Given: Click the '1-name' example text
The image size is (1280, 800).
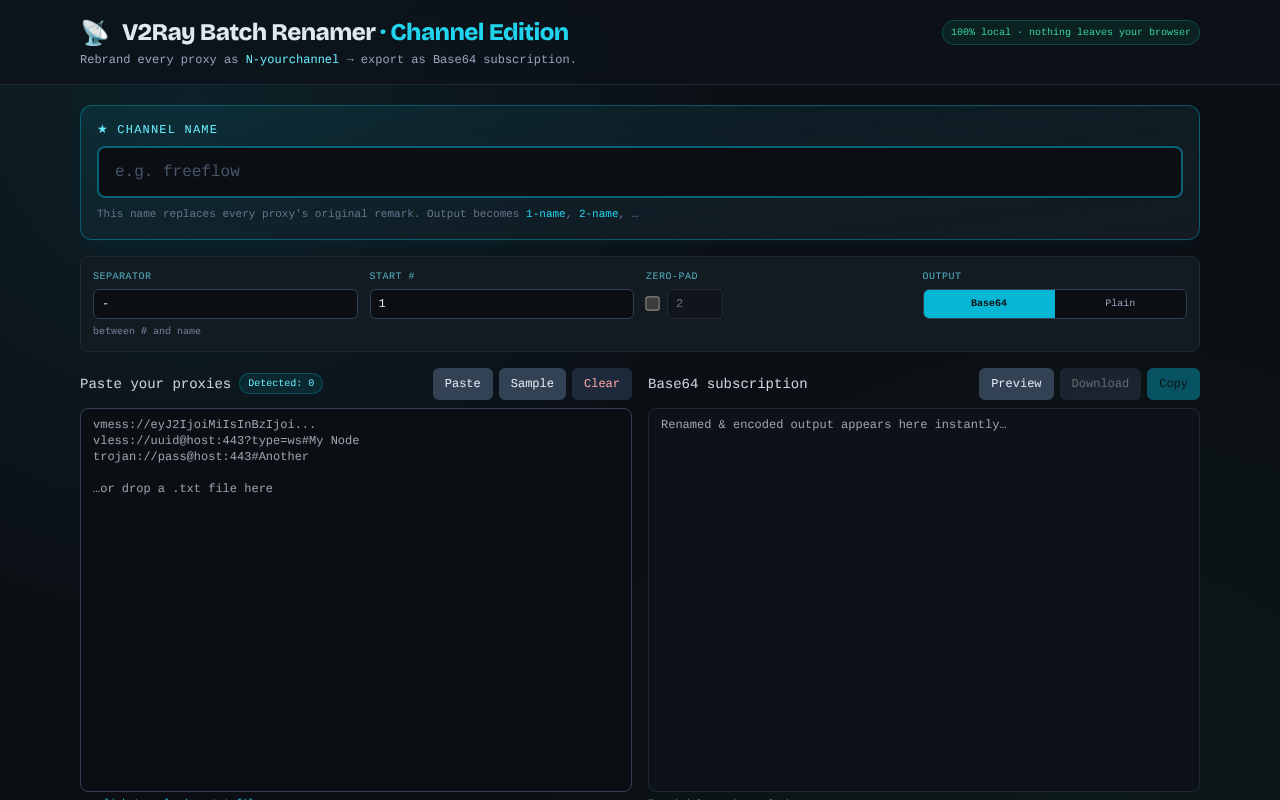Looking at the screenshot, I should 546,214.
